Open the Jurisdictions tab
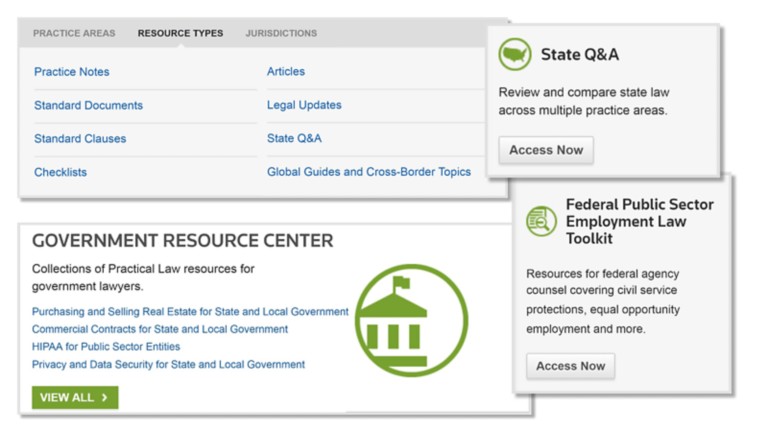This screenshot has height=432, width=768. coord(281,33)
